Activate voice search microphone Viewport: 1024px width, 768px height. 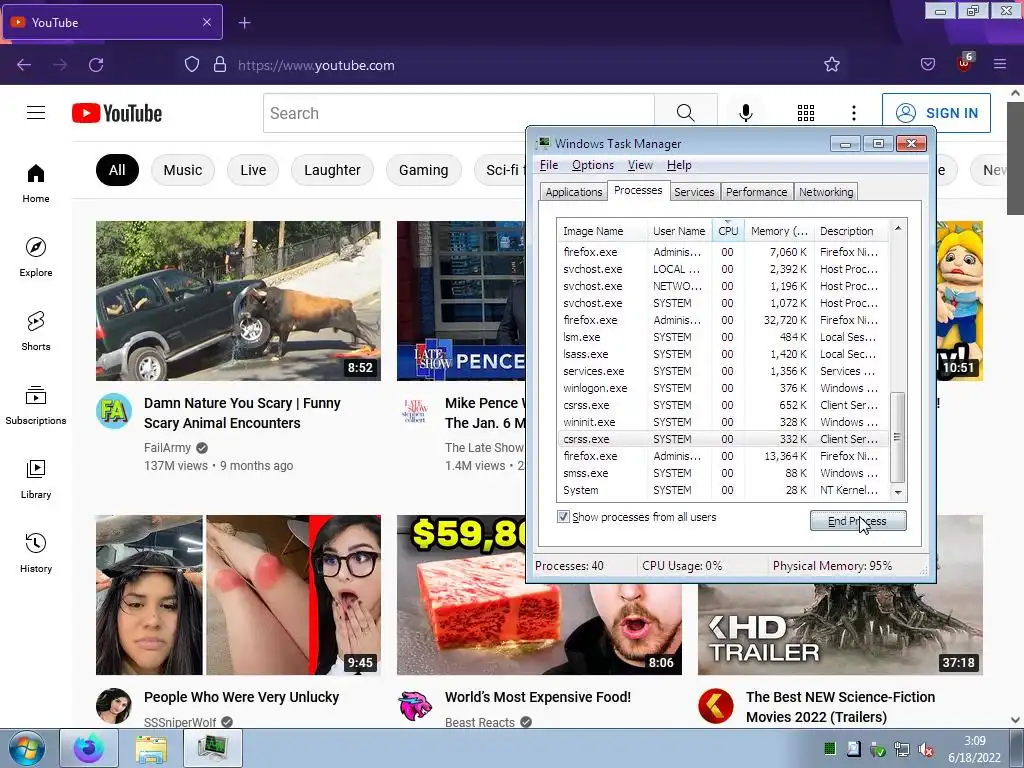746,113
